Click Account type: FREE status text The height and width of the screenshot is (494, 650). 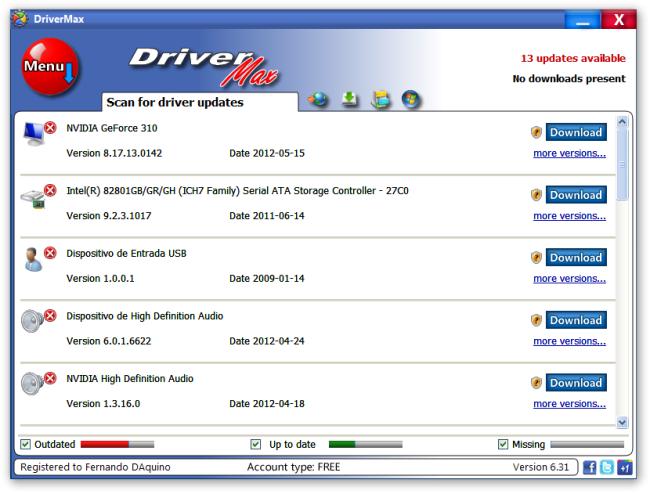[x=293, y=467]
